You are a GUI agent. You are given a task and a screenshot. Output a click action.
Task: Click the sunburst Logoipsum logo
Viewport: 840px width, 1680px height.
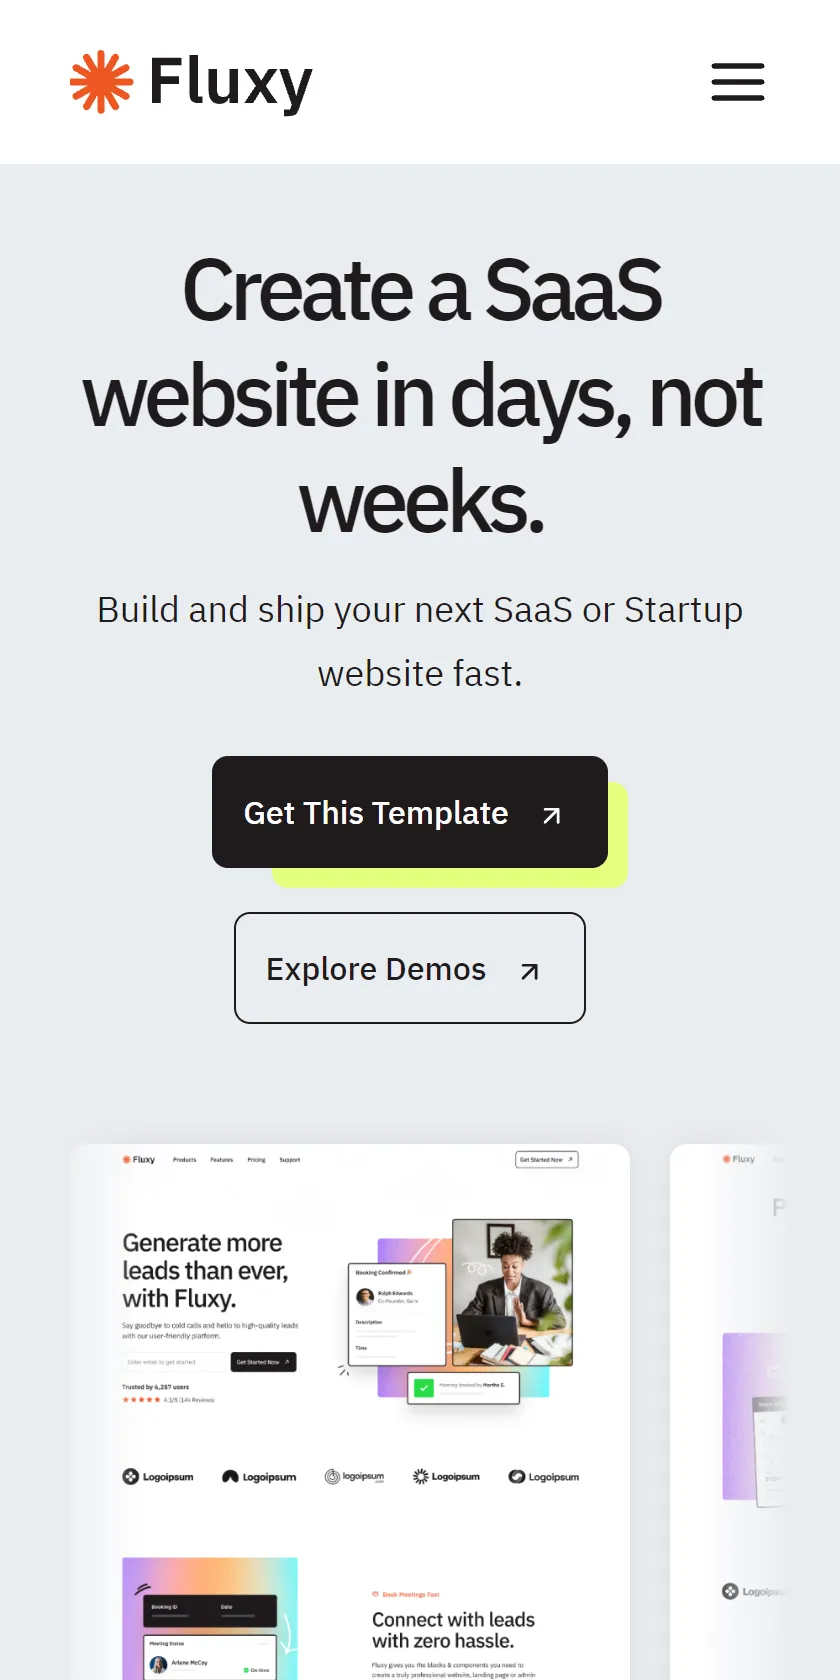446,1477
